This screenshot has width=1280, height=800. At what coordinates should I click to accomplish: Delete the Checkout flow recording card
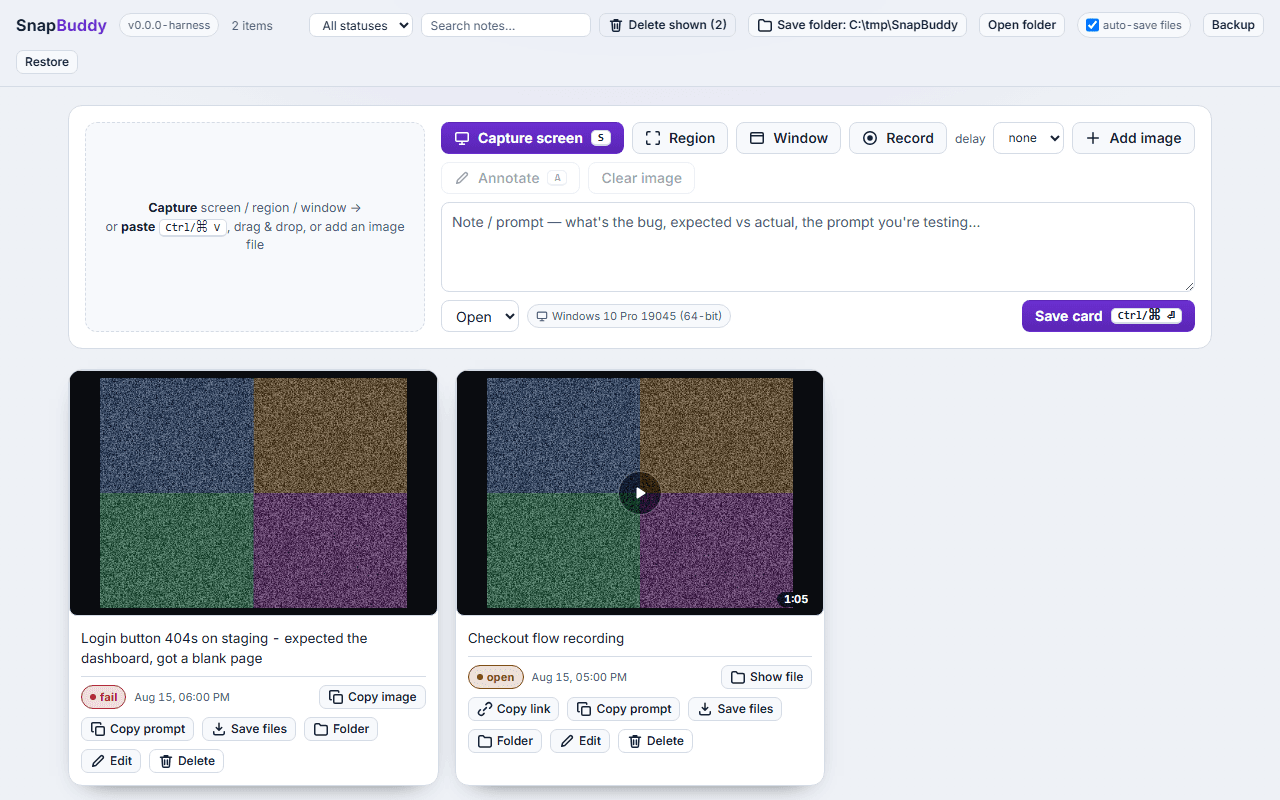coord(656,741)
